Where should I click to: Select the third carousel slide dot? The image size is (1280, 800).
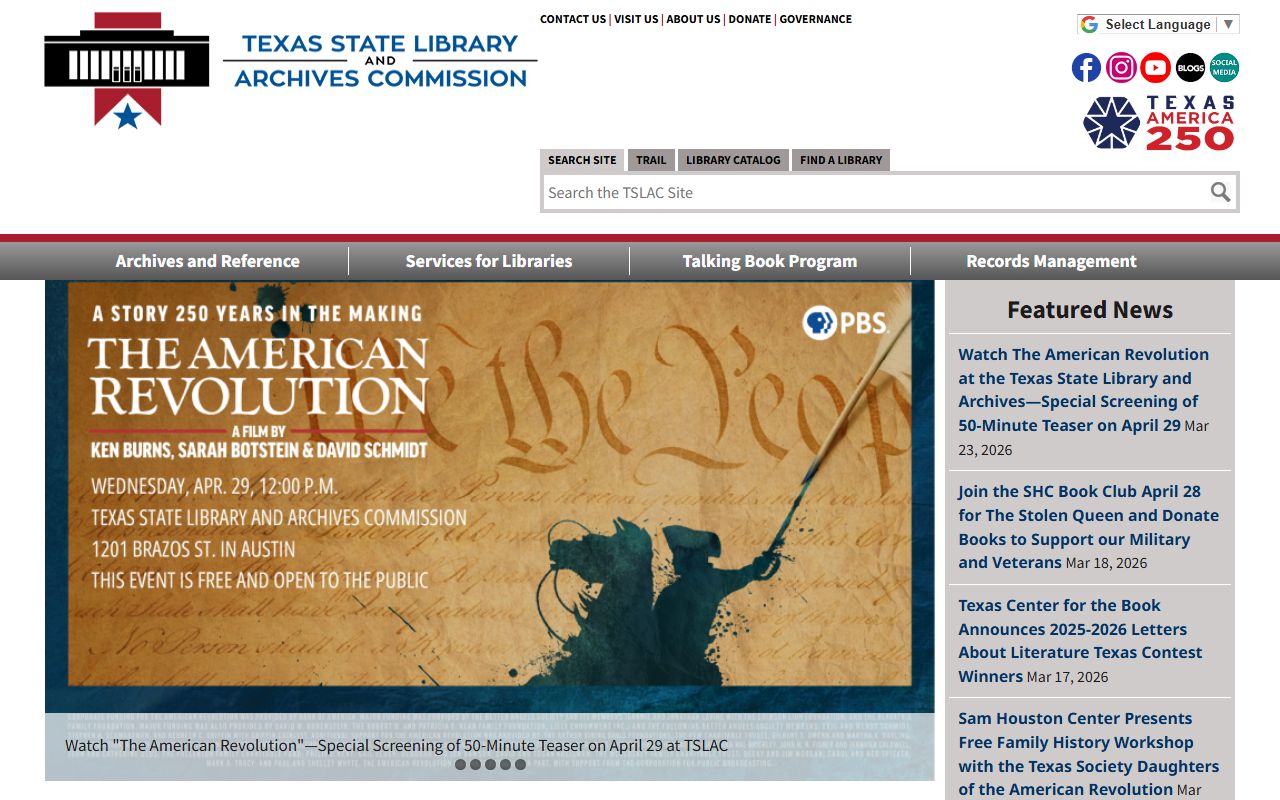490,764
